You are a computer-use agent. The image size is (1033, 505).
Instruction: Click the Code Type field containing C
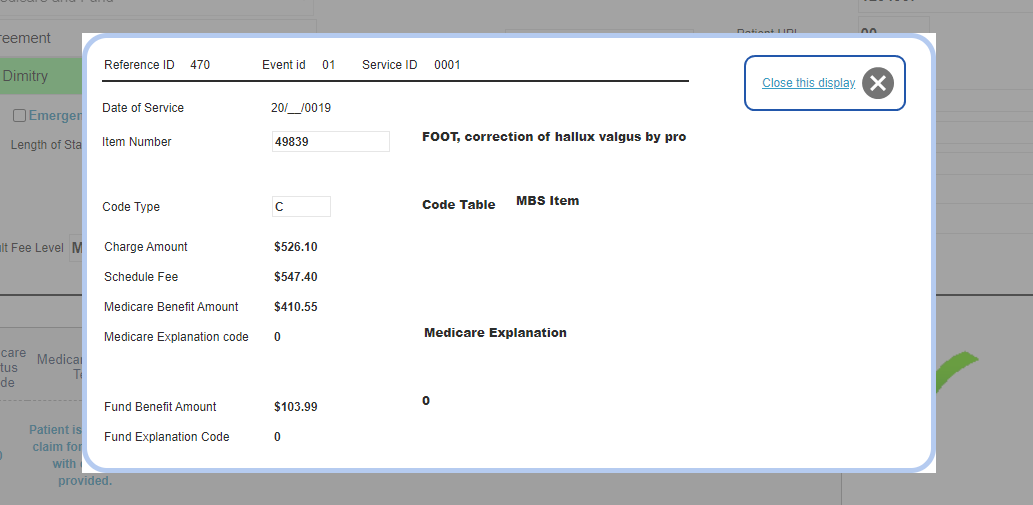click(x=301, y=207)
